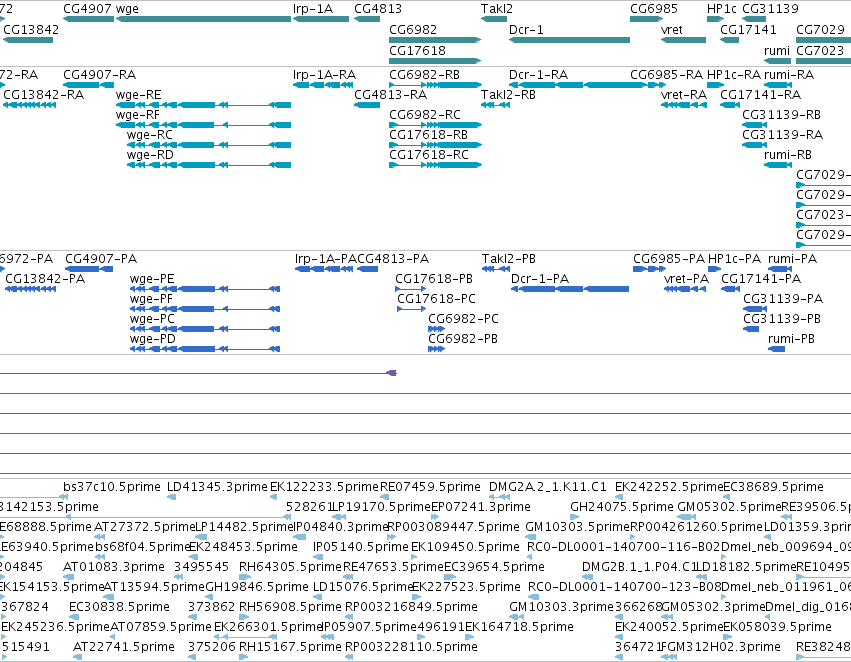Select the 'LD41345.3prime' EST label
Screen dimensions: 851x662
click(217, 487)
